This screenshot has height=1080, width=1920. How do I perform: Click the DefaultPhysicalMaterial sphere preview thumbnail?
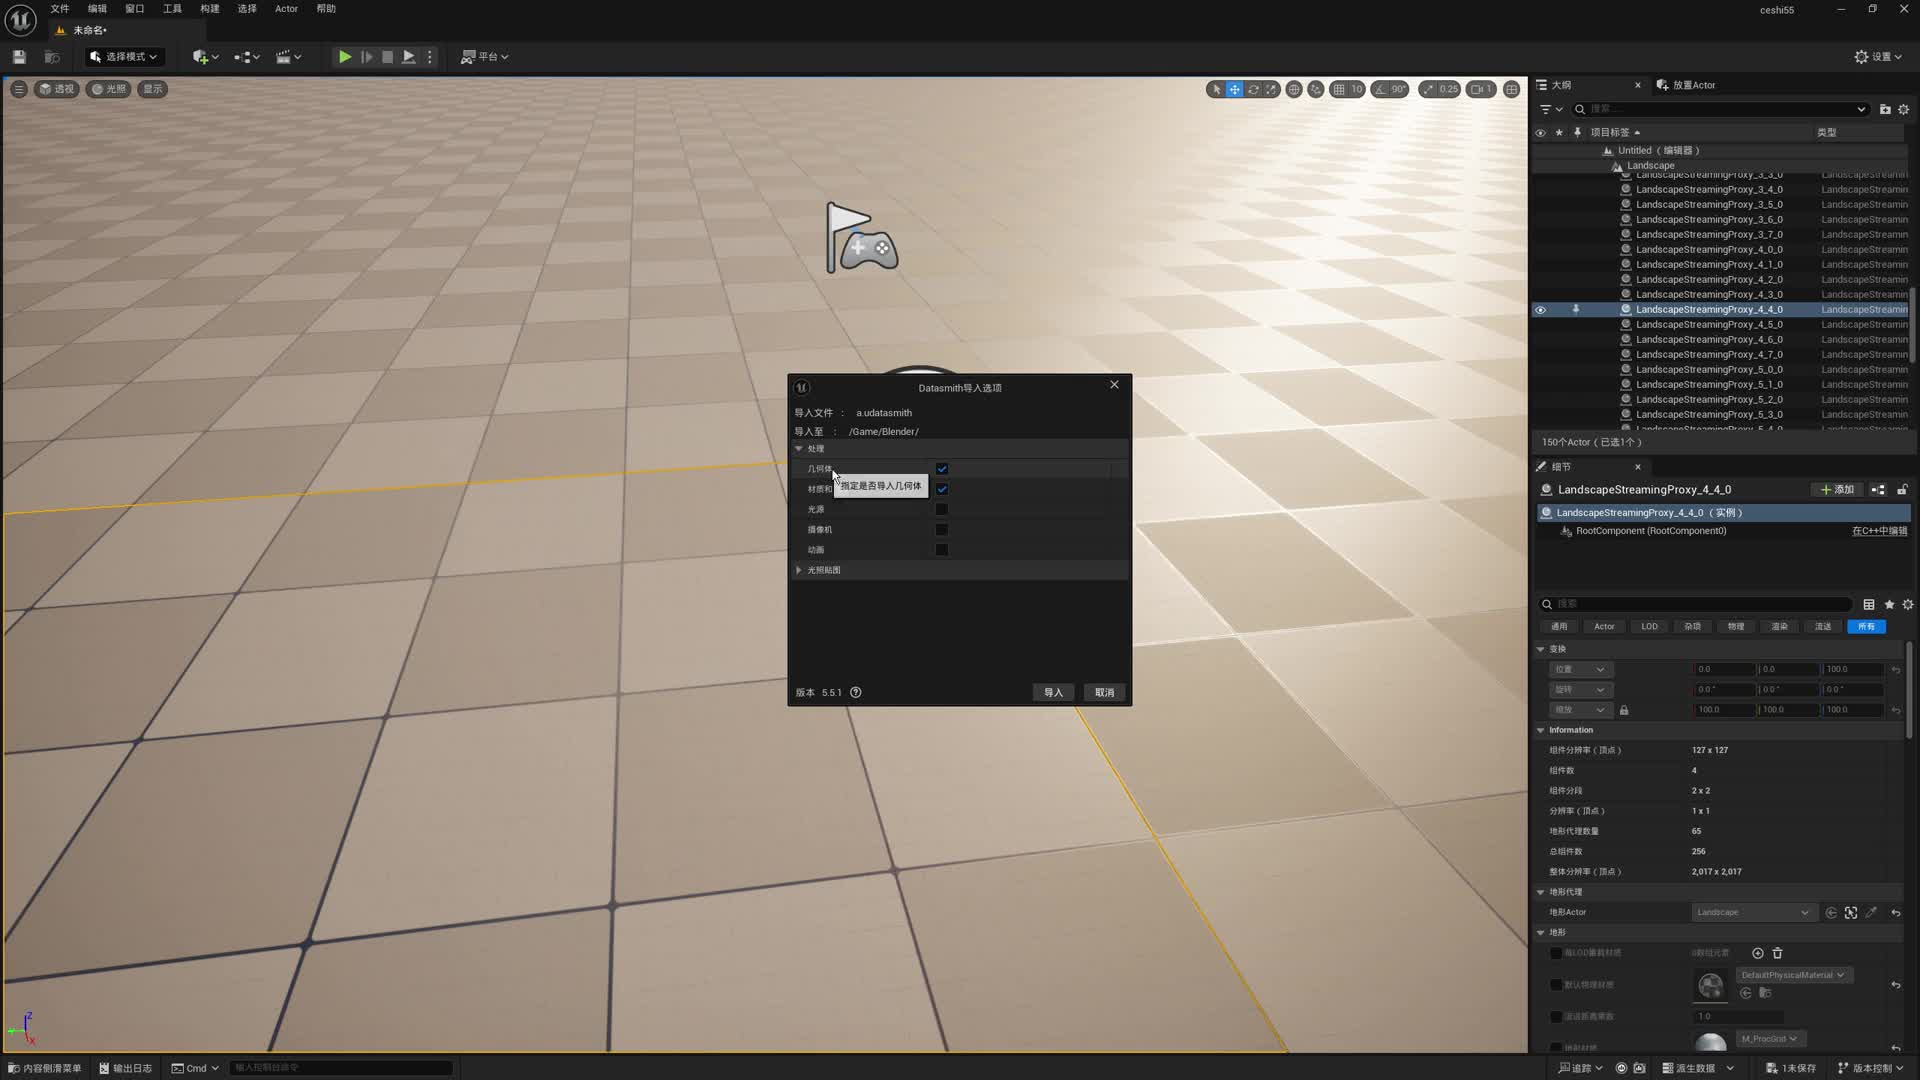point(1711,985)
